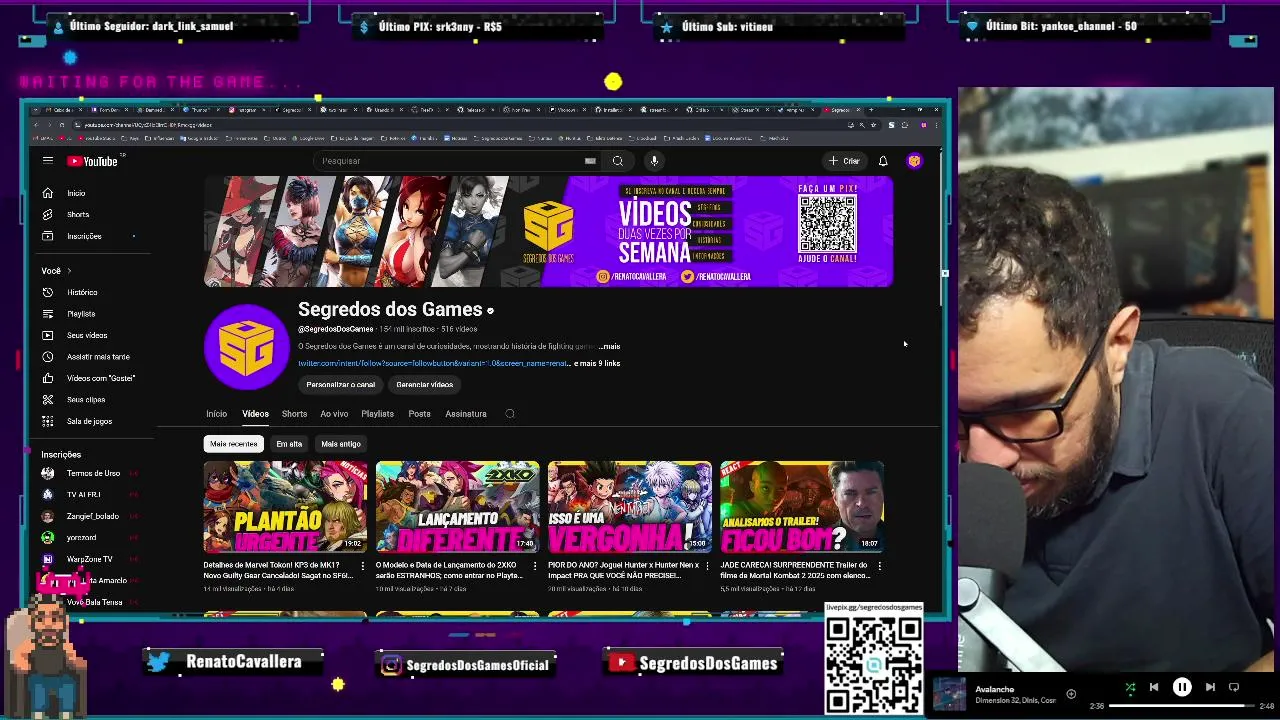Switch to the channel Playlists tab
Image resolution: width=1280 pixels, height=720 pixels.
tap(377, 414)
